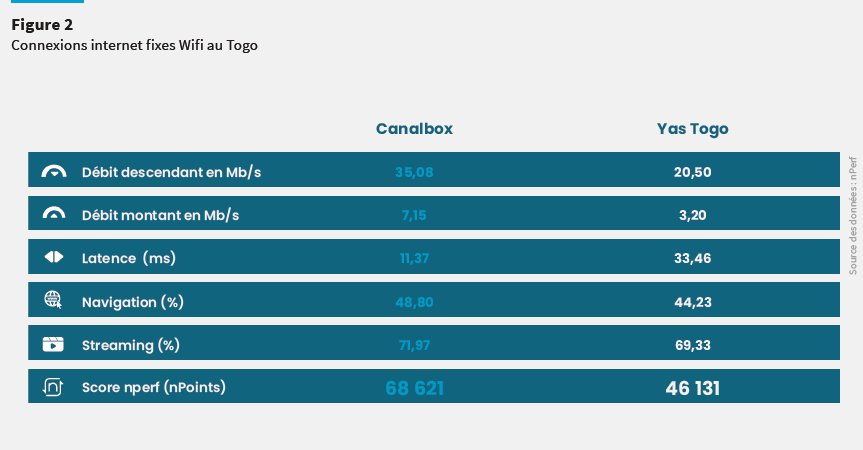Click the latency arrows icon
Viewport: 863px width, 450px height.
(x=54, y=257)
